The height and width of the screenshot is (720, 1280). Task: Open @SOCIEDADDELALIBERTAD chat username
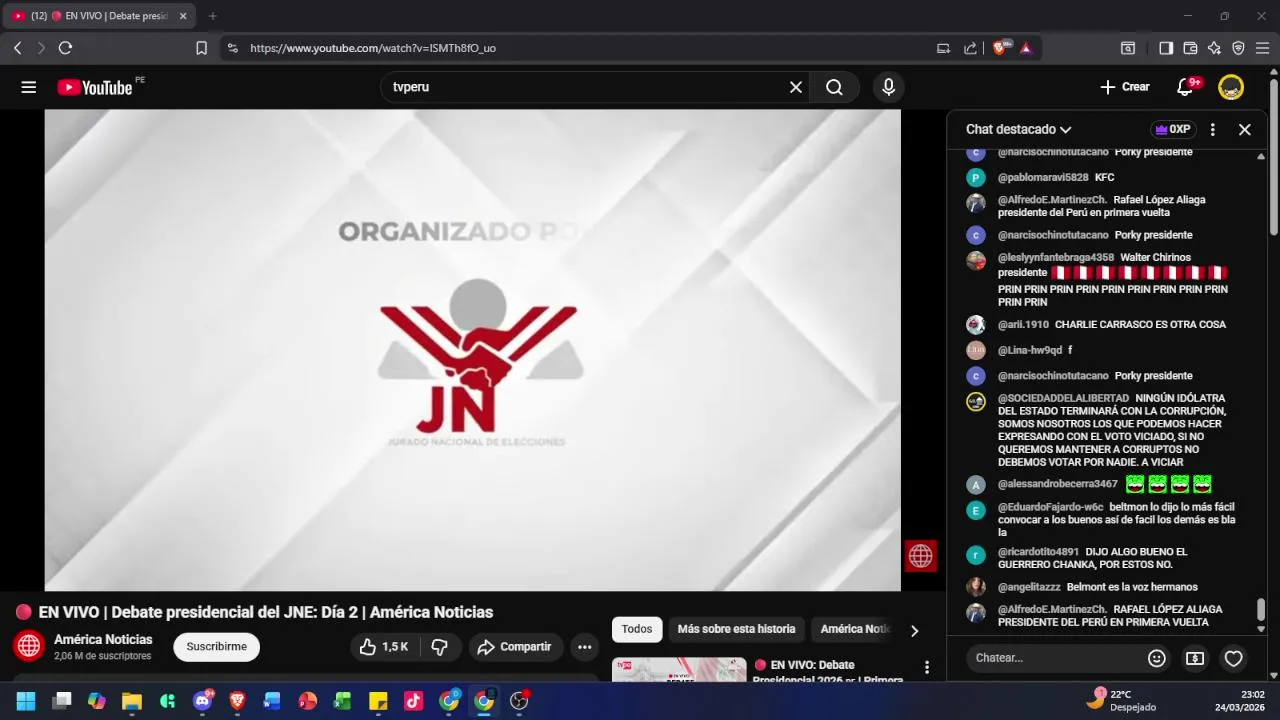click(1063, 398)
